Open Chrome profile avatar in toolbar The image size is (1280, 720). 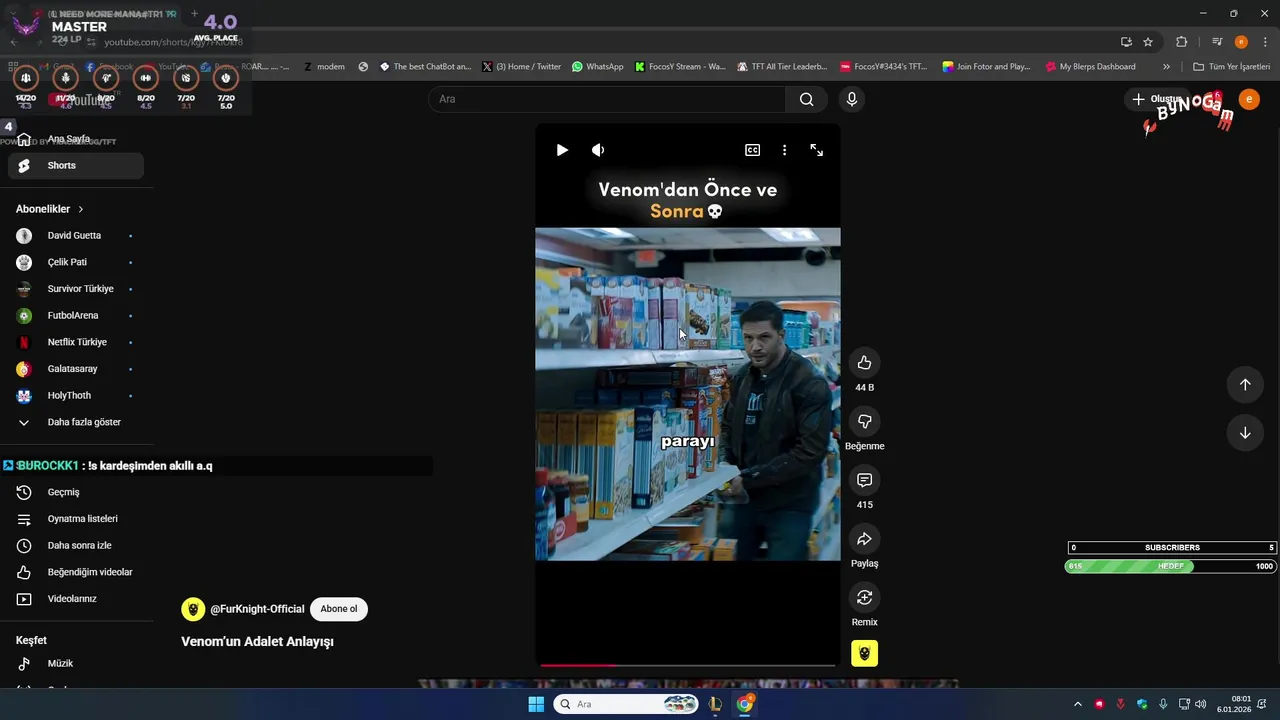(1241, 42)
